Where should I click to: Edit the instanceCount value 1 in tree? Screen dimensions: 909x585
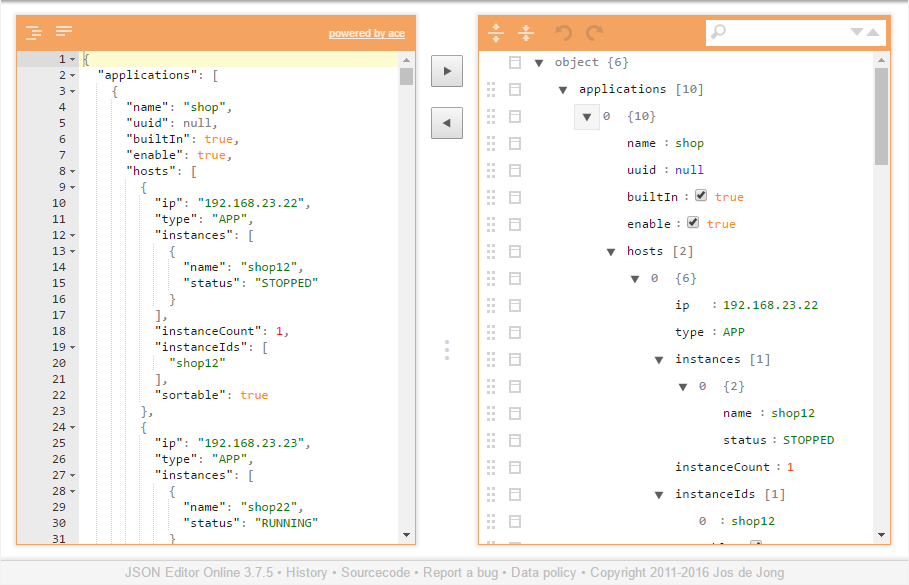[x=790, y=467]
